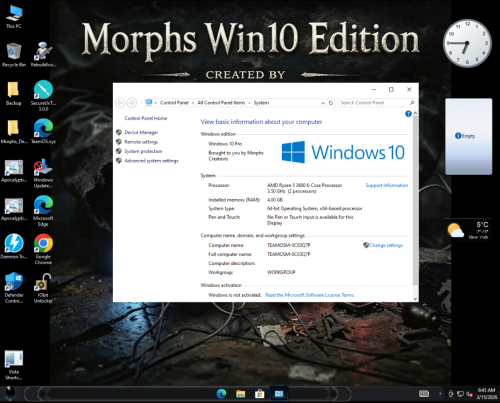500x403 pixels.
Task: Open Microsoft Edge from the taskbar
Action: (221, 394)
